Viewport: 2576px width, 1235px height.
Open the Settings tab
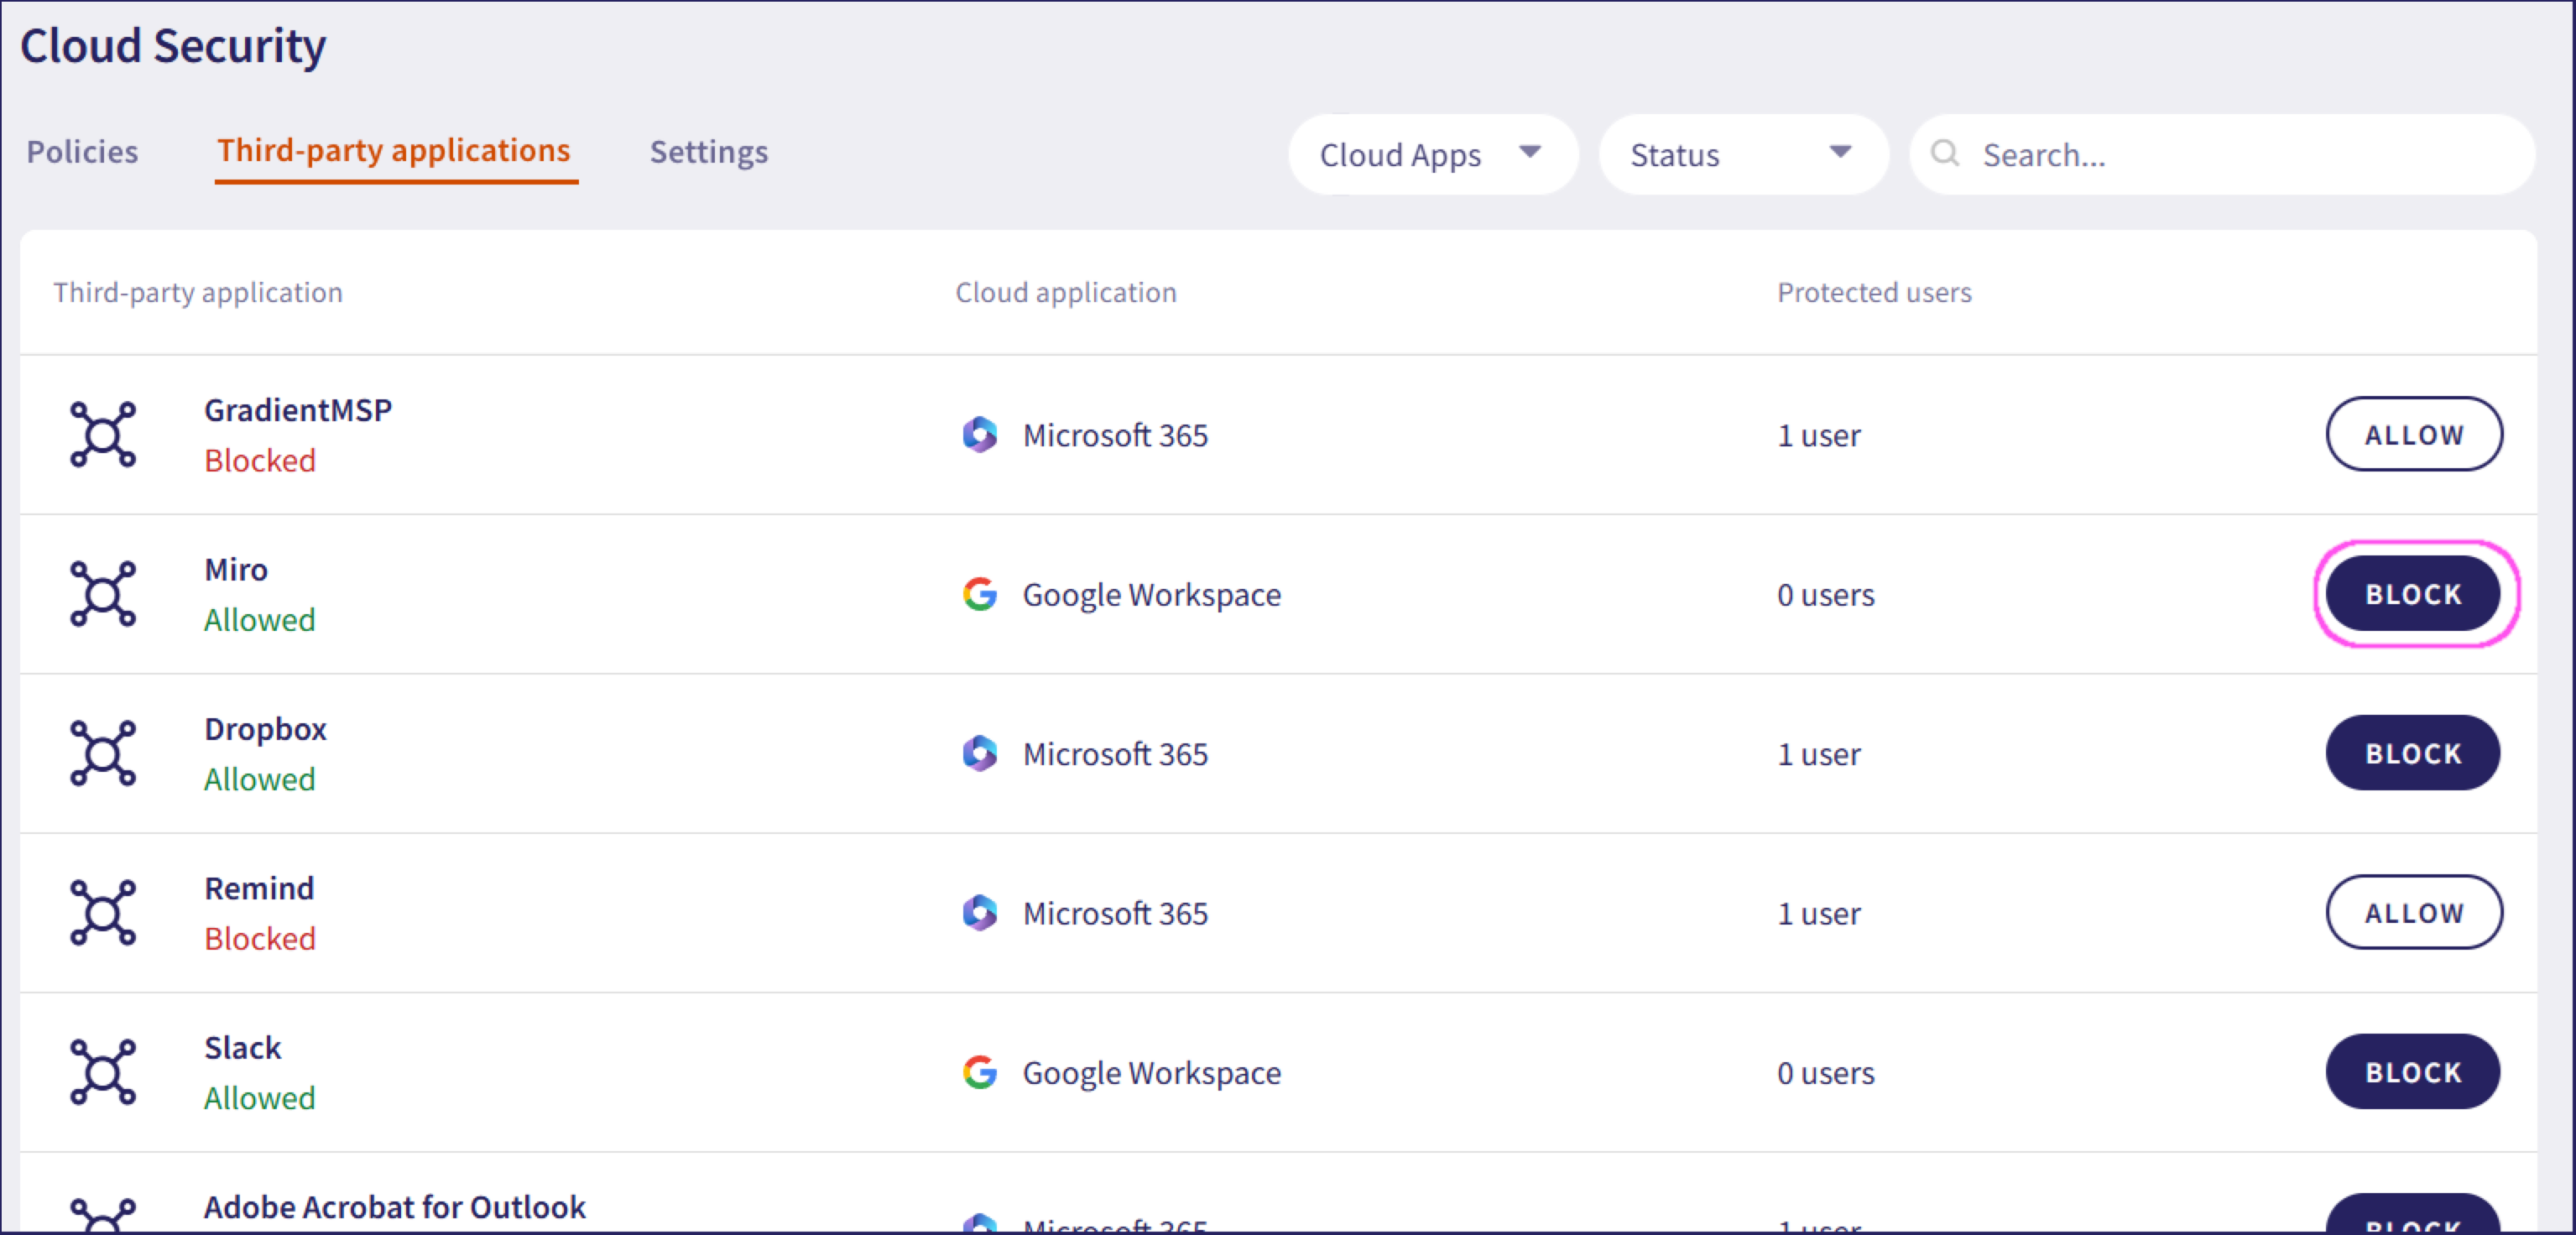pyautogui.click(x=708, y=152)
